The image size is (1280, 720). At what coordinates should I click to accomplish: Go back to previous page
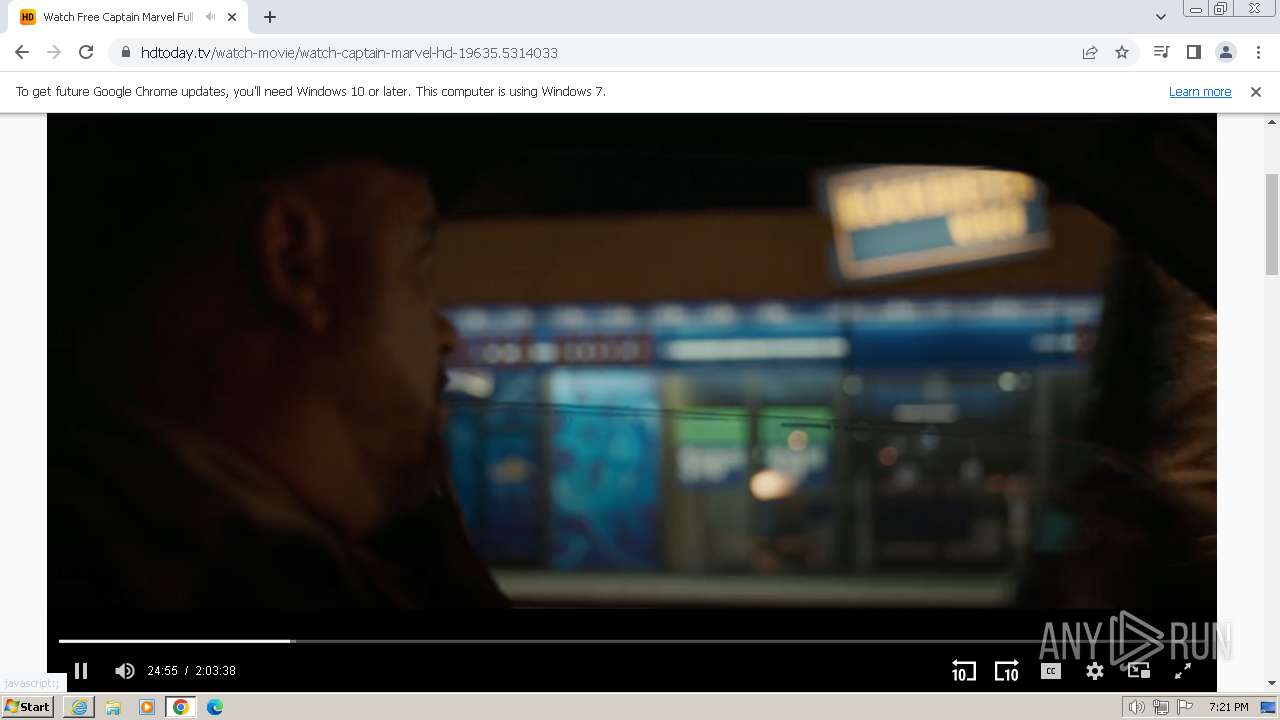22,53
